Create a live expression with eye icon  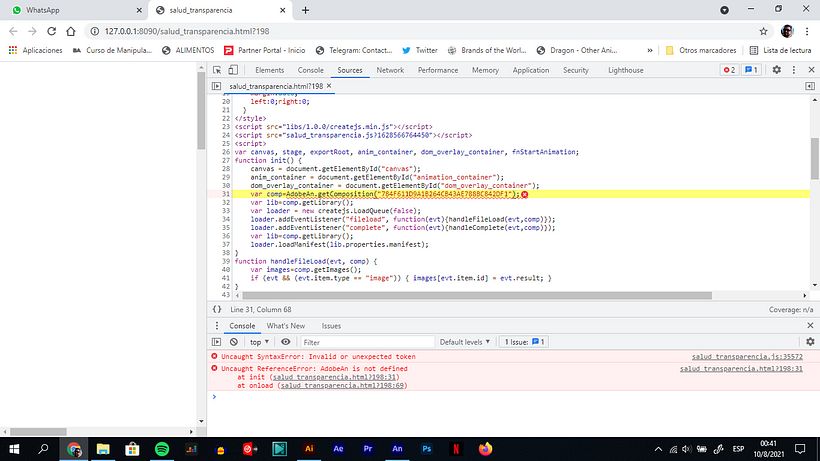click(x=286, y=342)
